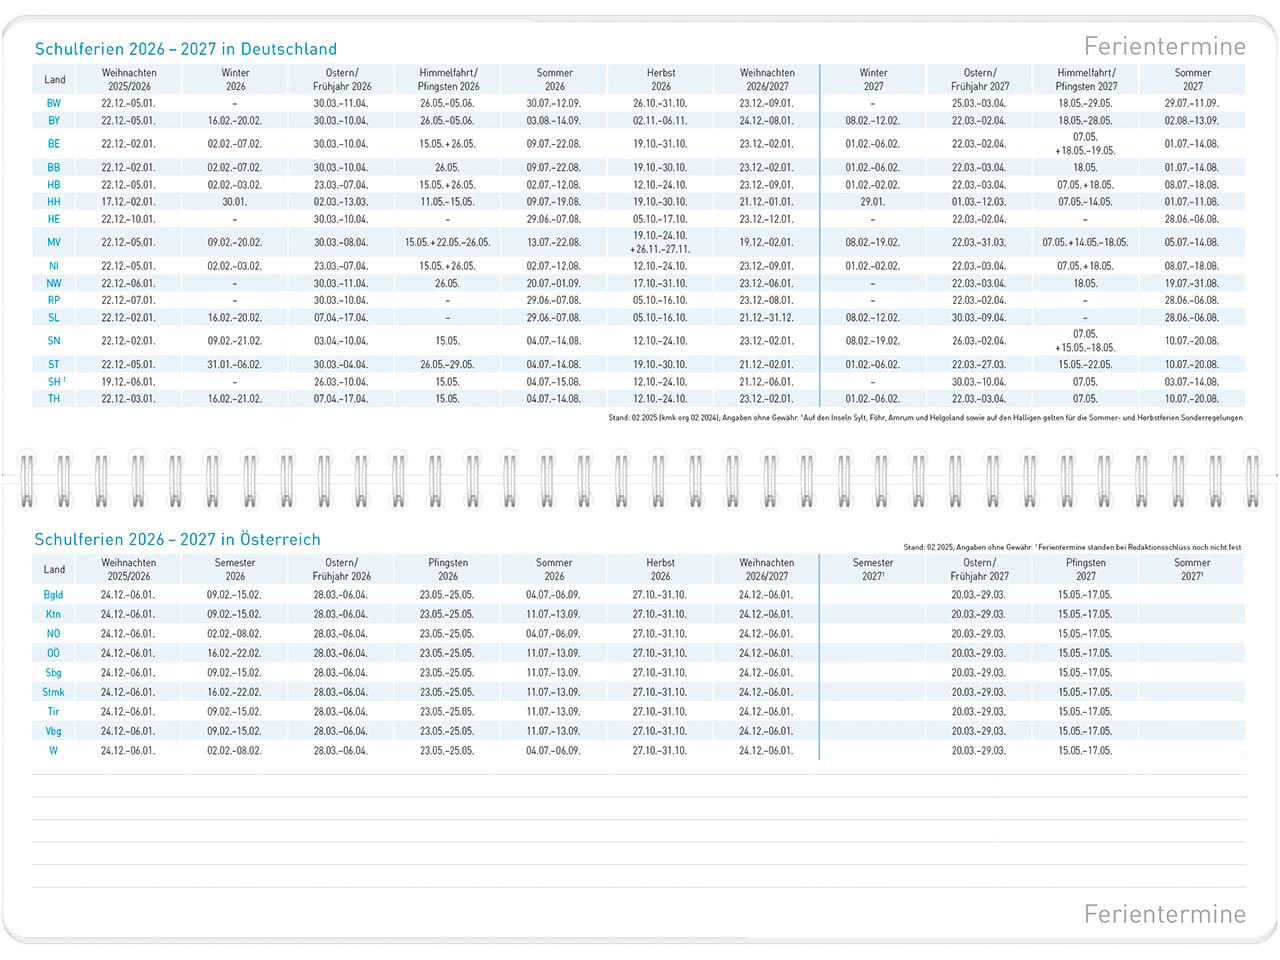
Task: Click the 'Schulferien 2026 – 2027 in Deutschland' heading
Action: 185,49
